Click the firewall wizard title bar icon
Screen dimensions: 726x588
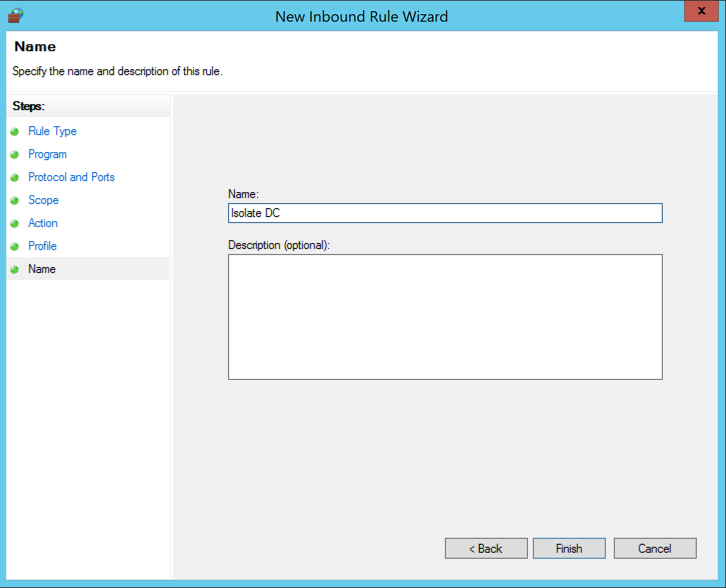pyautogui.click(x=15, y=15)
